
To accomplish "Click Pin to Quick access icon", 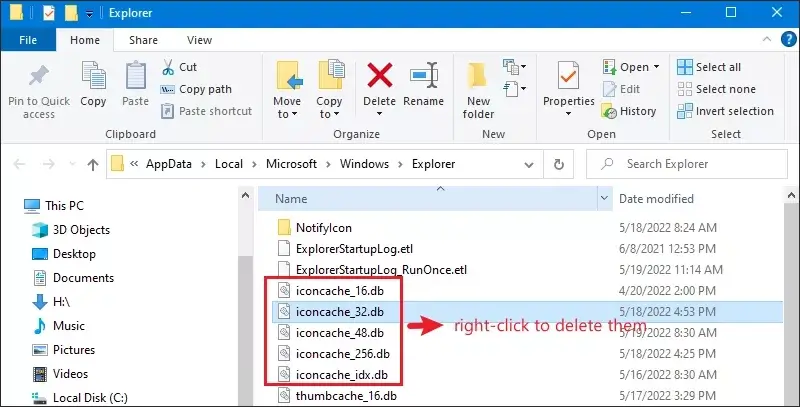I will pos(39,76).
